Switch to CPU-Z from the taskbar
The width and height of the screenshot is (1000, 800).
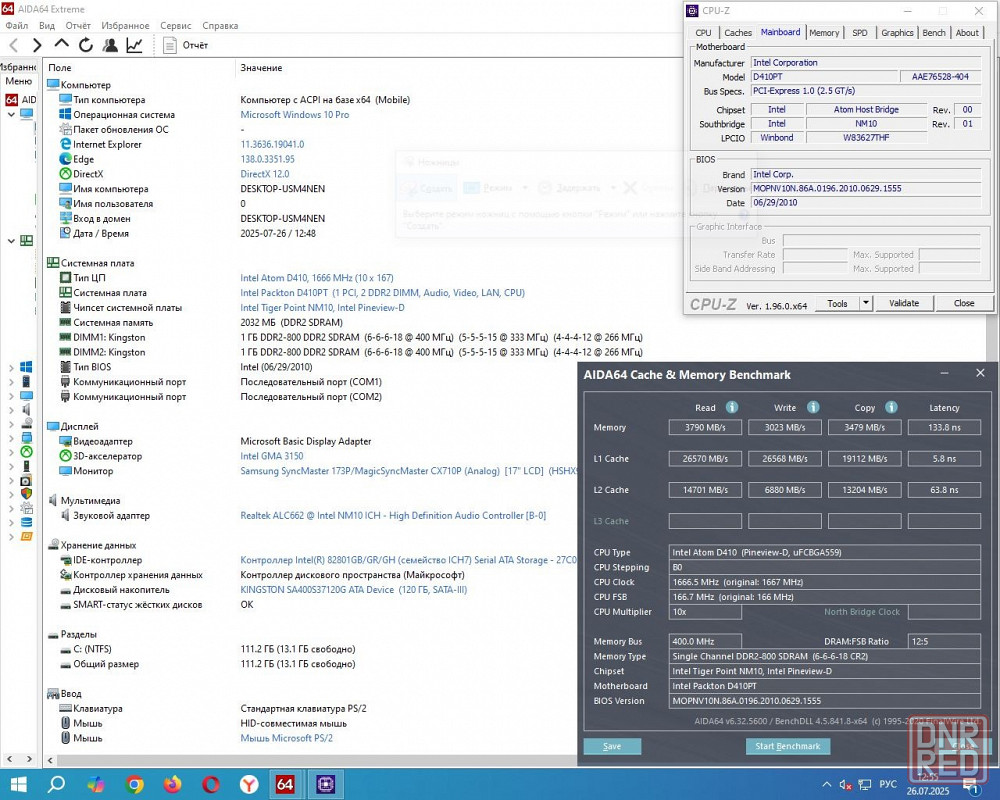pos(326,784)
